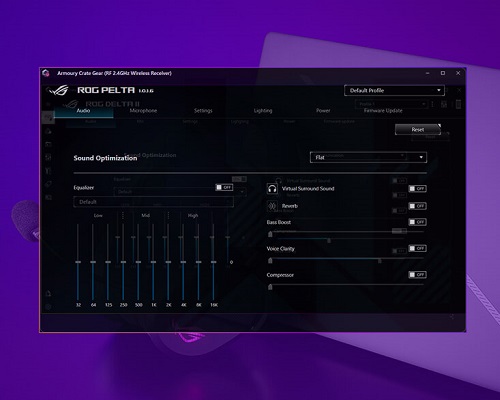
Task: Click the Virtual Surround Sound headphone icon
Action: pyautogui.click(x=272, y=189)
